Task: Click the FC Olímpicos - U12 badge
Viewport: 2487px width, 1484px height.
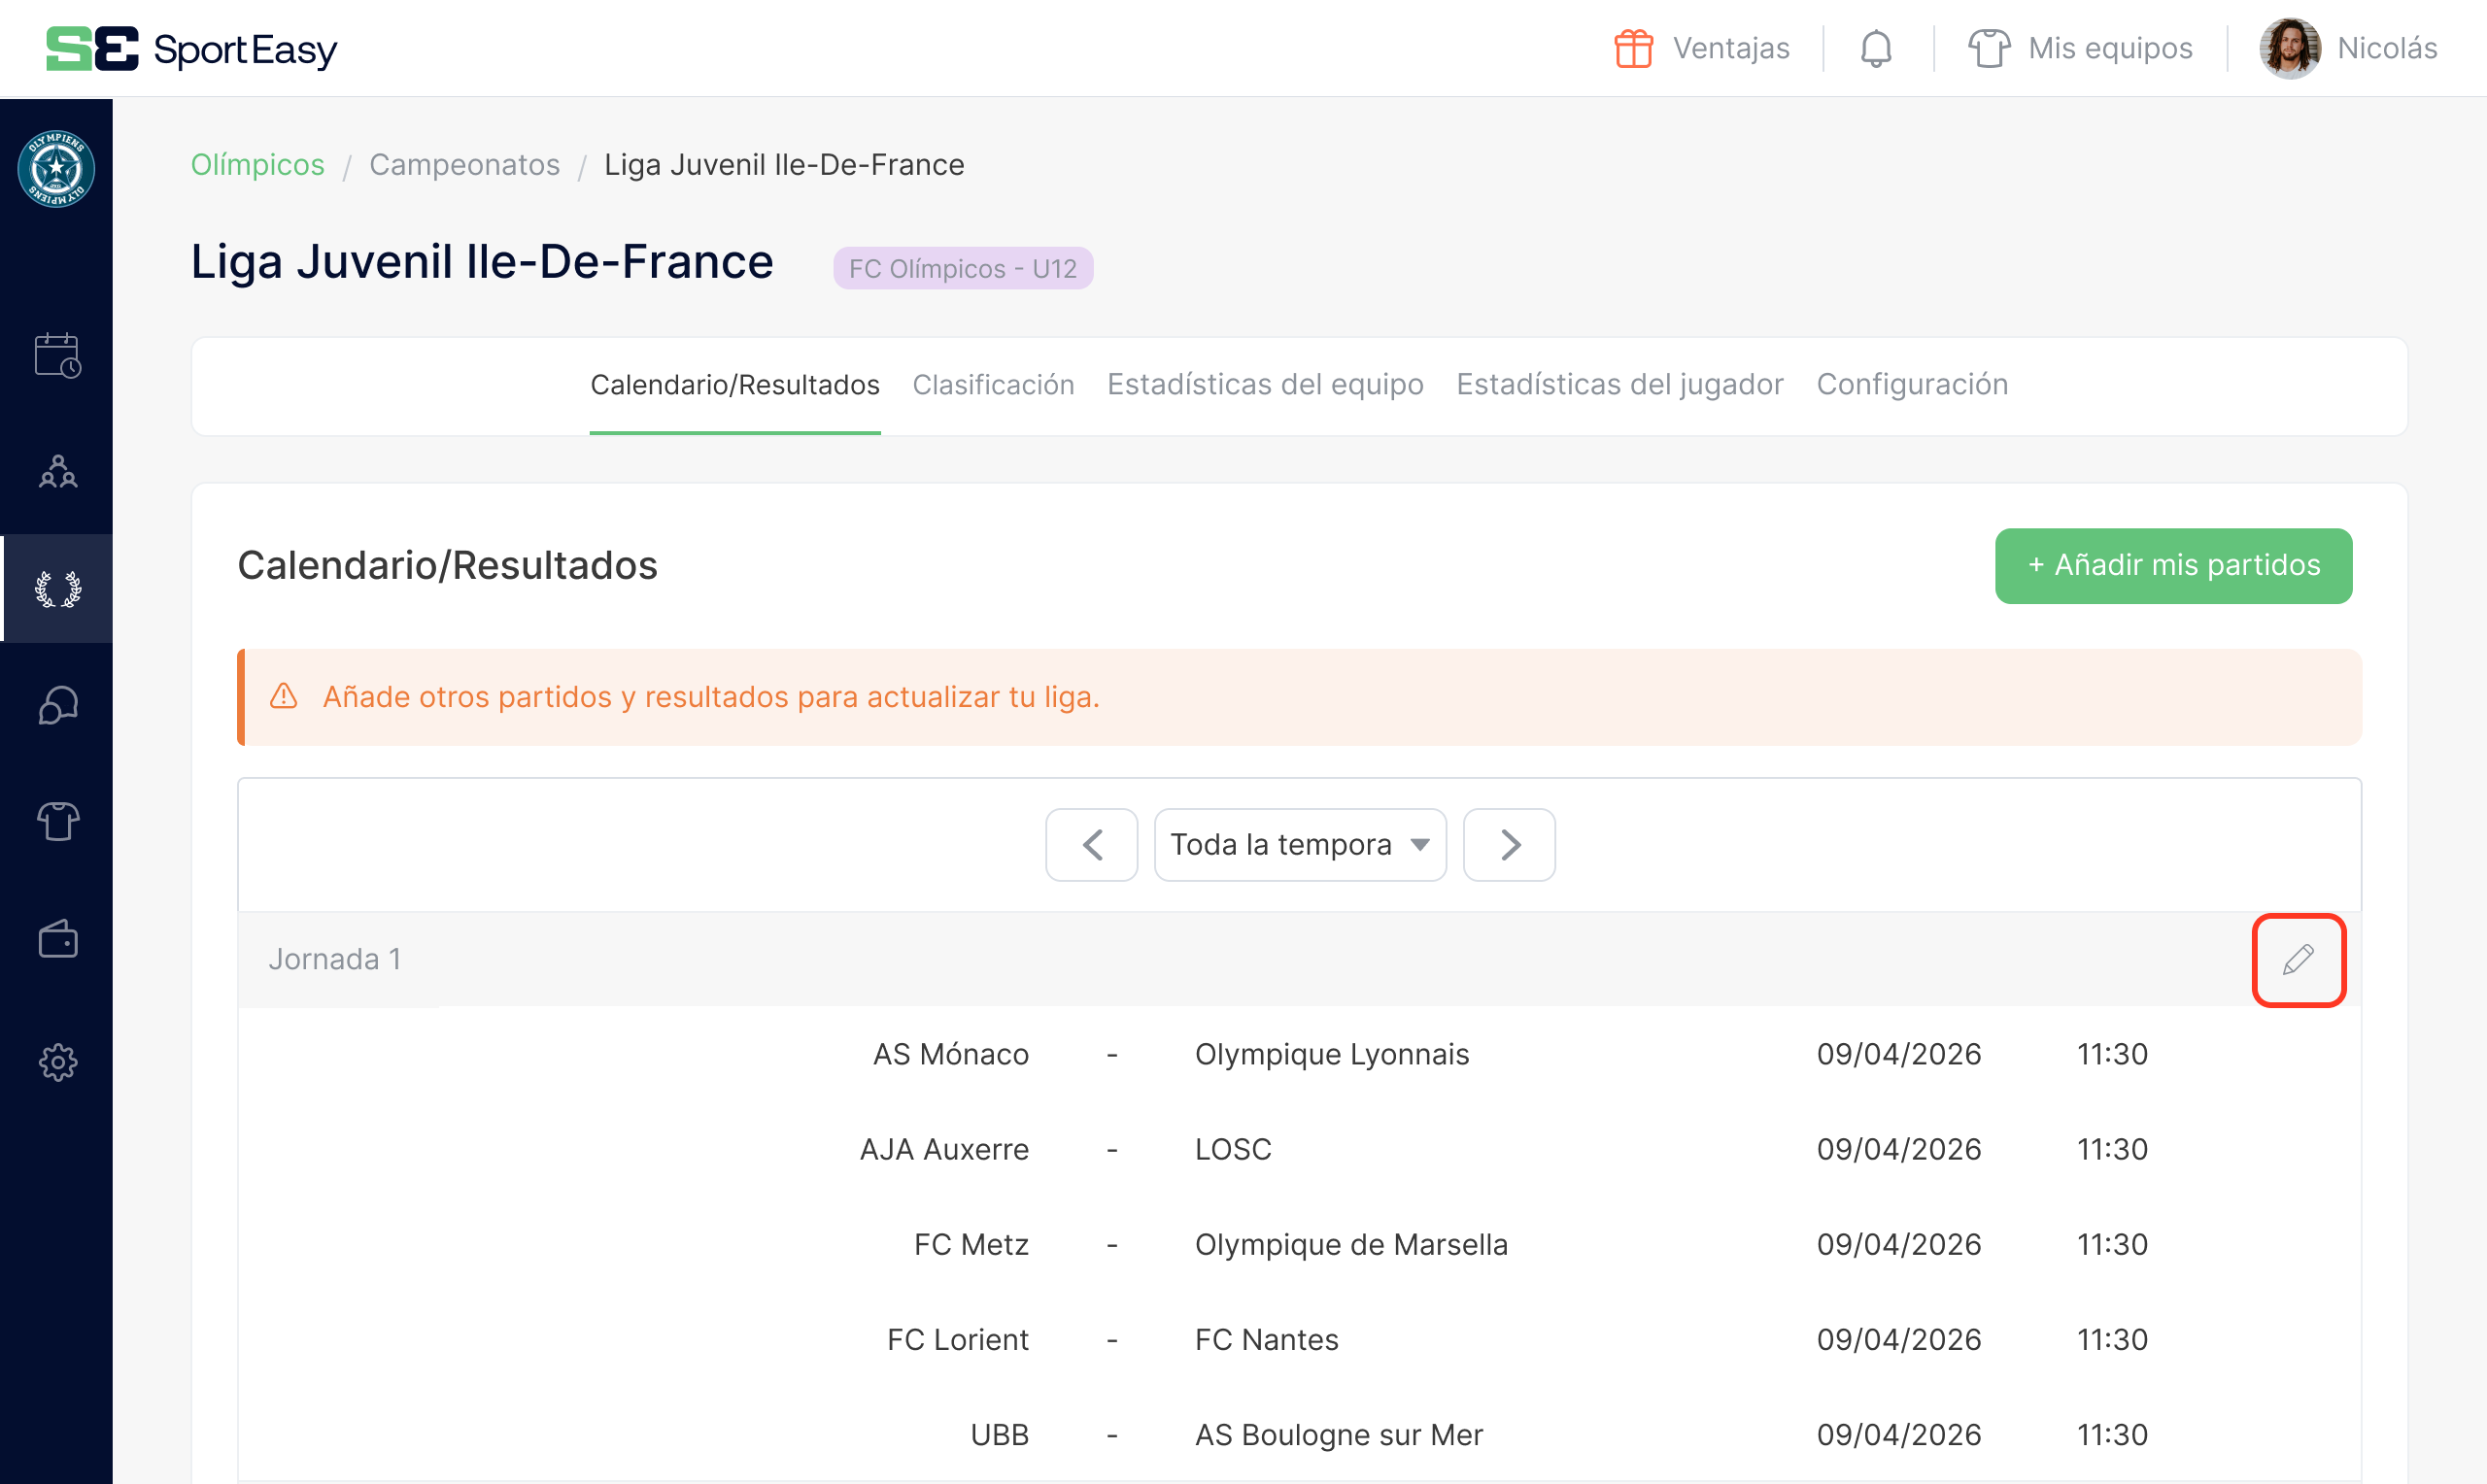Action: pos(963,268)
